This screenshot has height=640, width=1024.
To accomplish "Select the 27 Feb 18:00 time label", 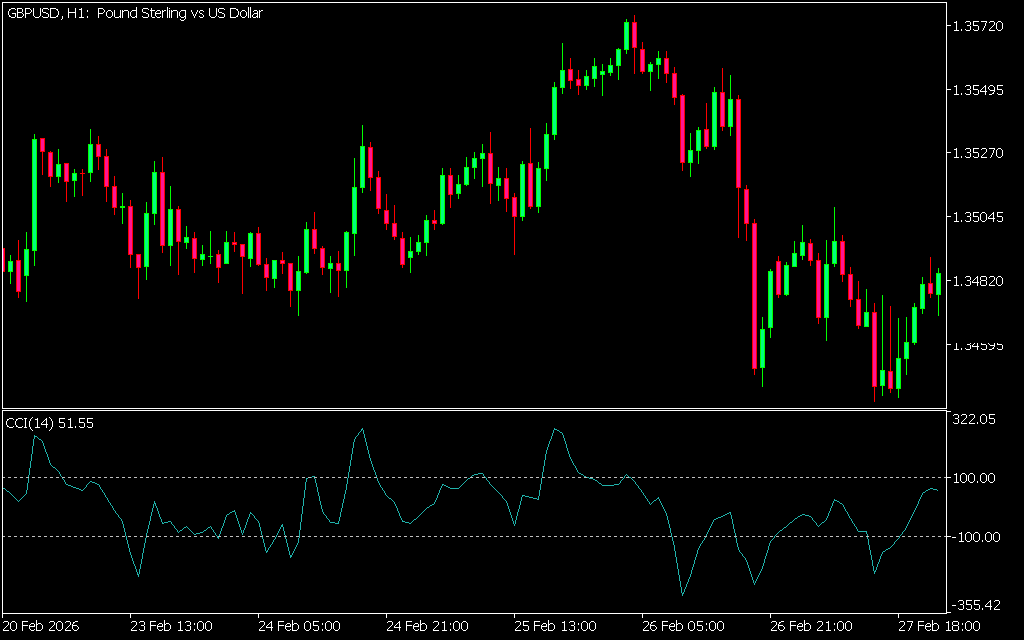I will tap(939, 627).
